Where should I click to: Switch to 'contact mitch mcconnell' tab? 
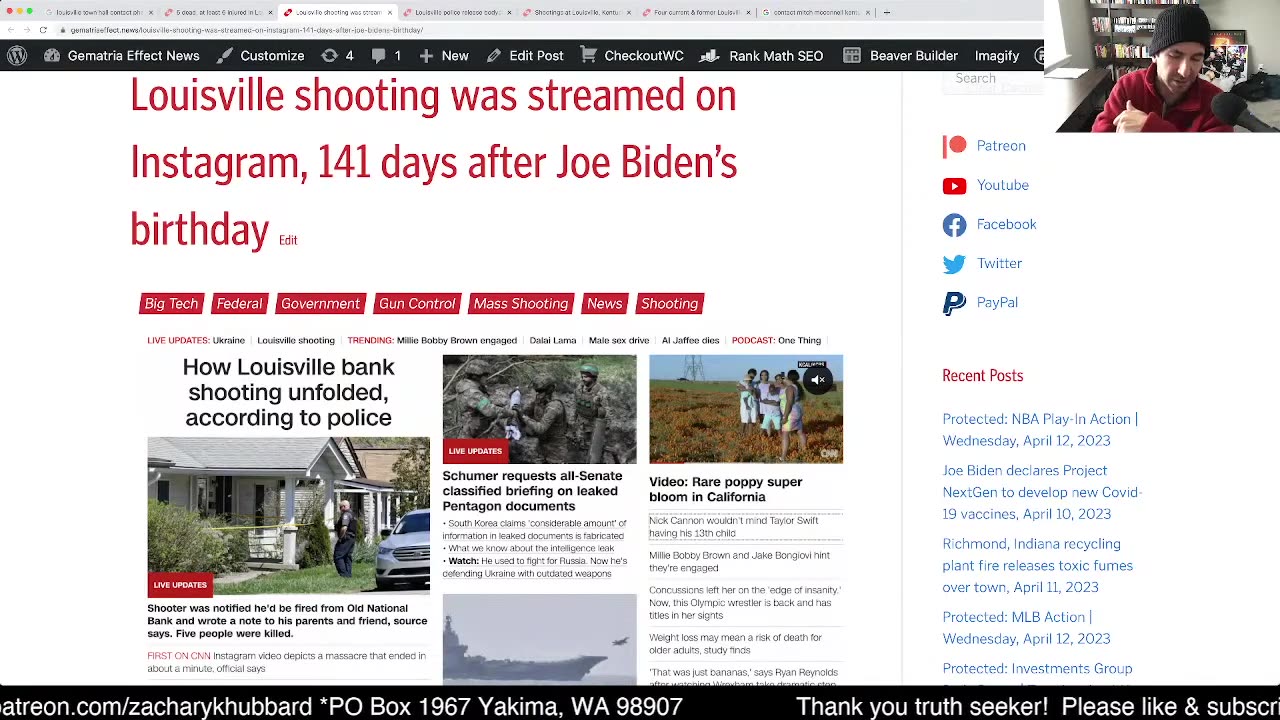(x=818, y=12)
